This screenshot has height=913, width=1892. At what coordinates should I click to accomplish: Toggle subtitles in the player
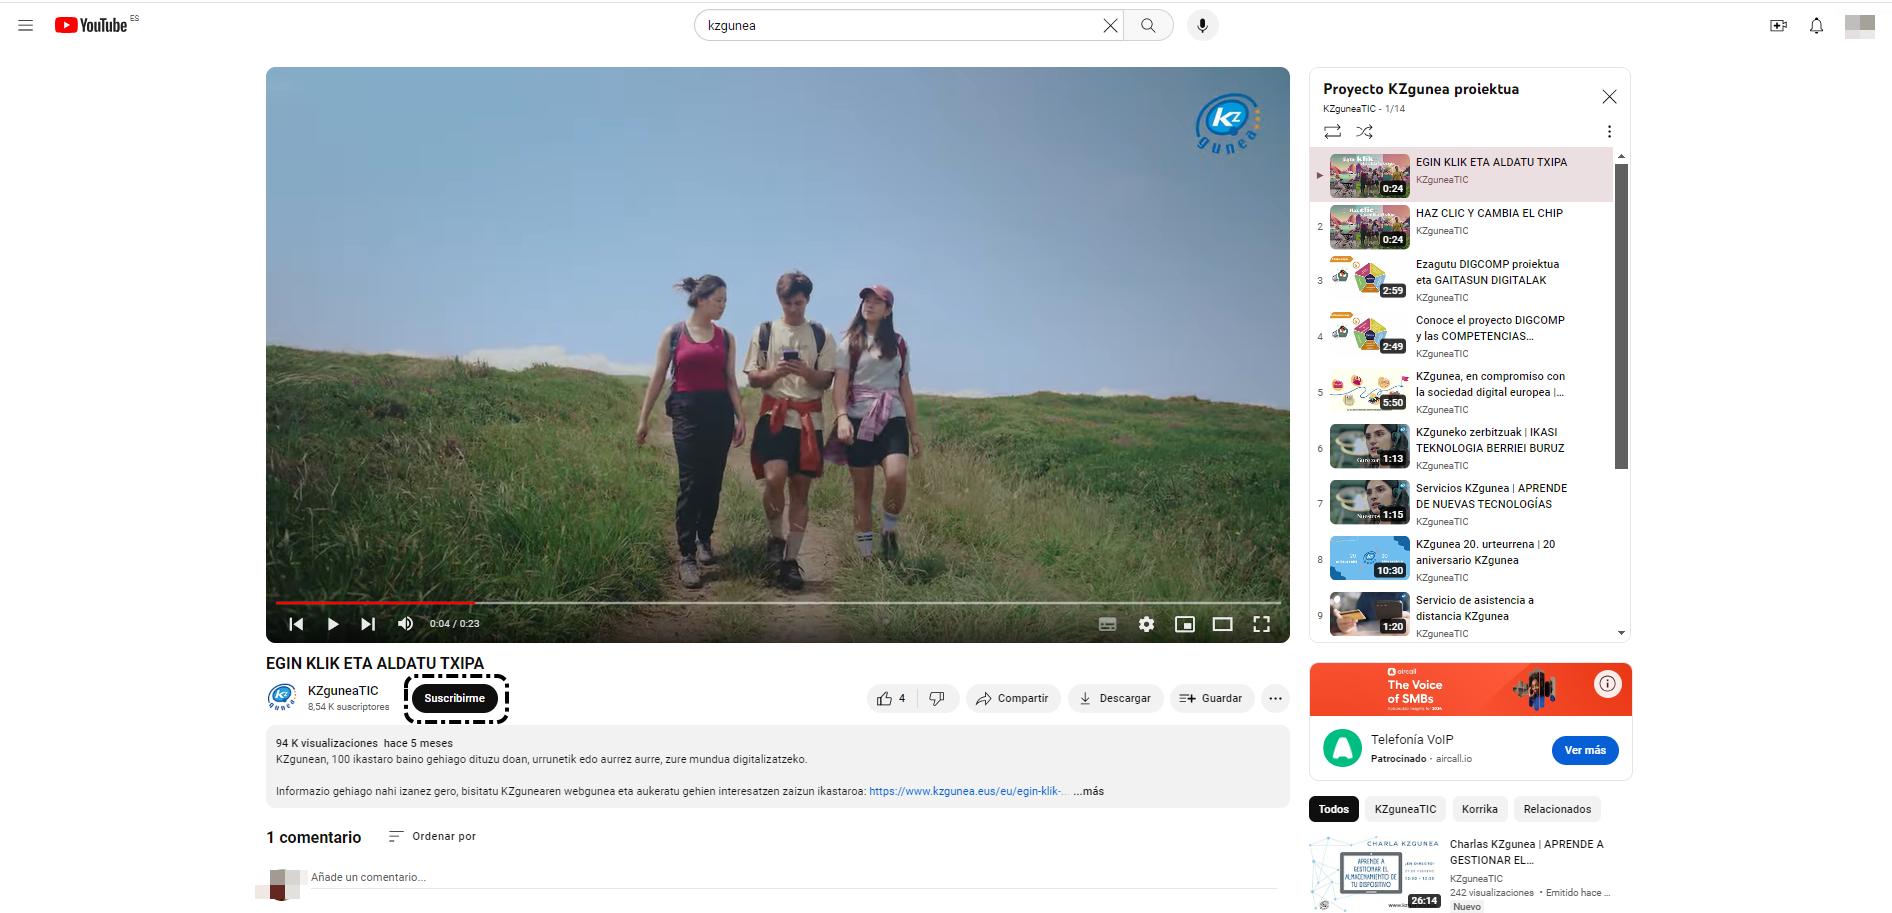click(x=1108, y=624)
